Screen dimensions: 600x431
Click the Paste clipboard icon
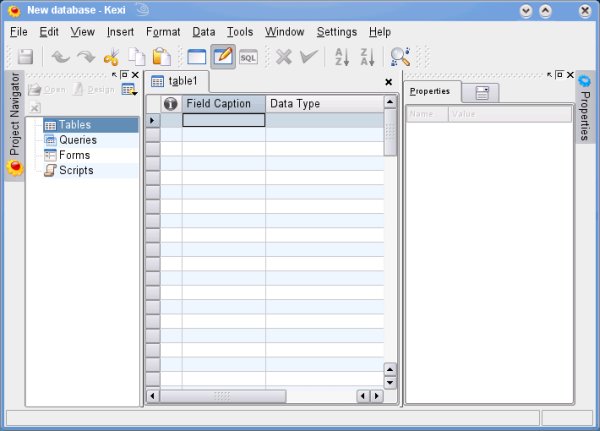[161, 57]
